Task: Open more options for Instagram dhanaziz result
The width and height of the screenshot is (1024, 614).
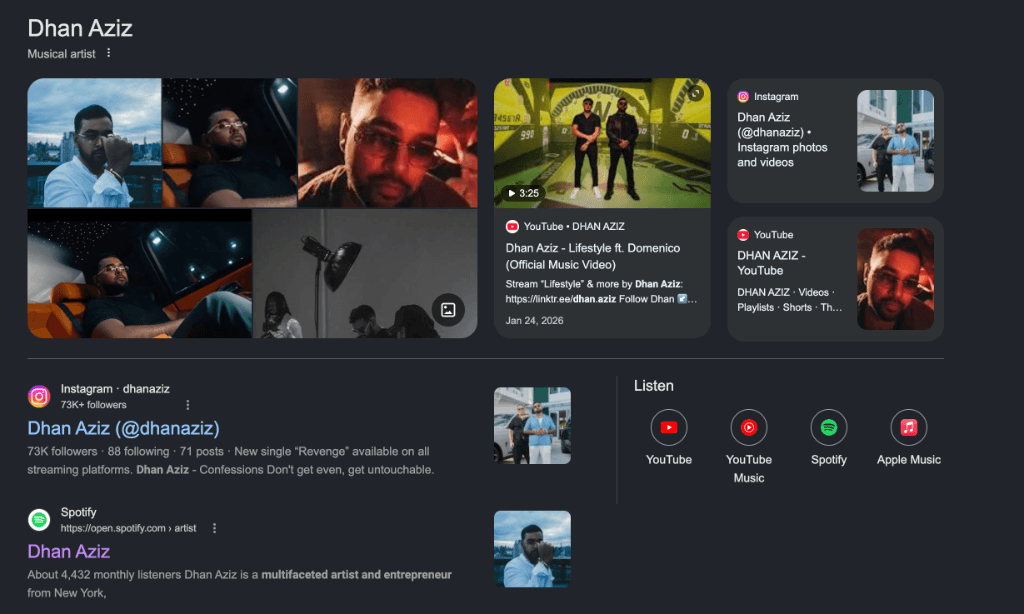Action: click(x=187, y=405)
